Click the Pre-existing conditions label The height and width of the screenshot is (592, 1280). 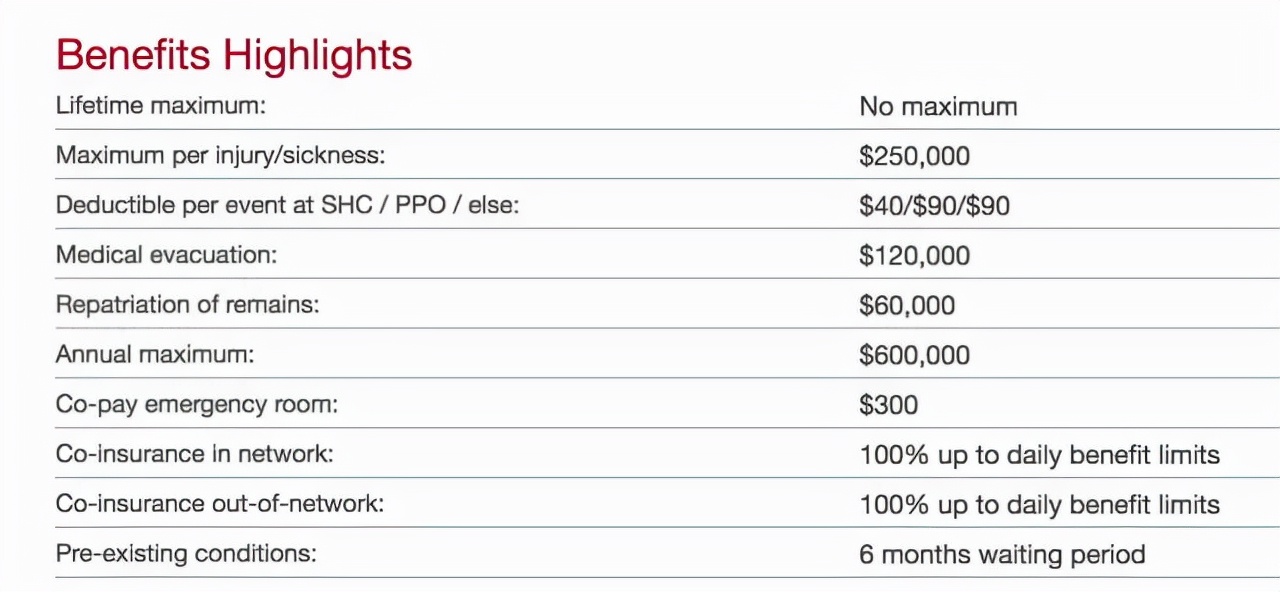click(x=186, y=553)
